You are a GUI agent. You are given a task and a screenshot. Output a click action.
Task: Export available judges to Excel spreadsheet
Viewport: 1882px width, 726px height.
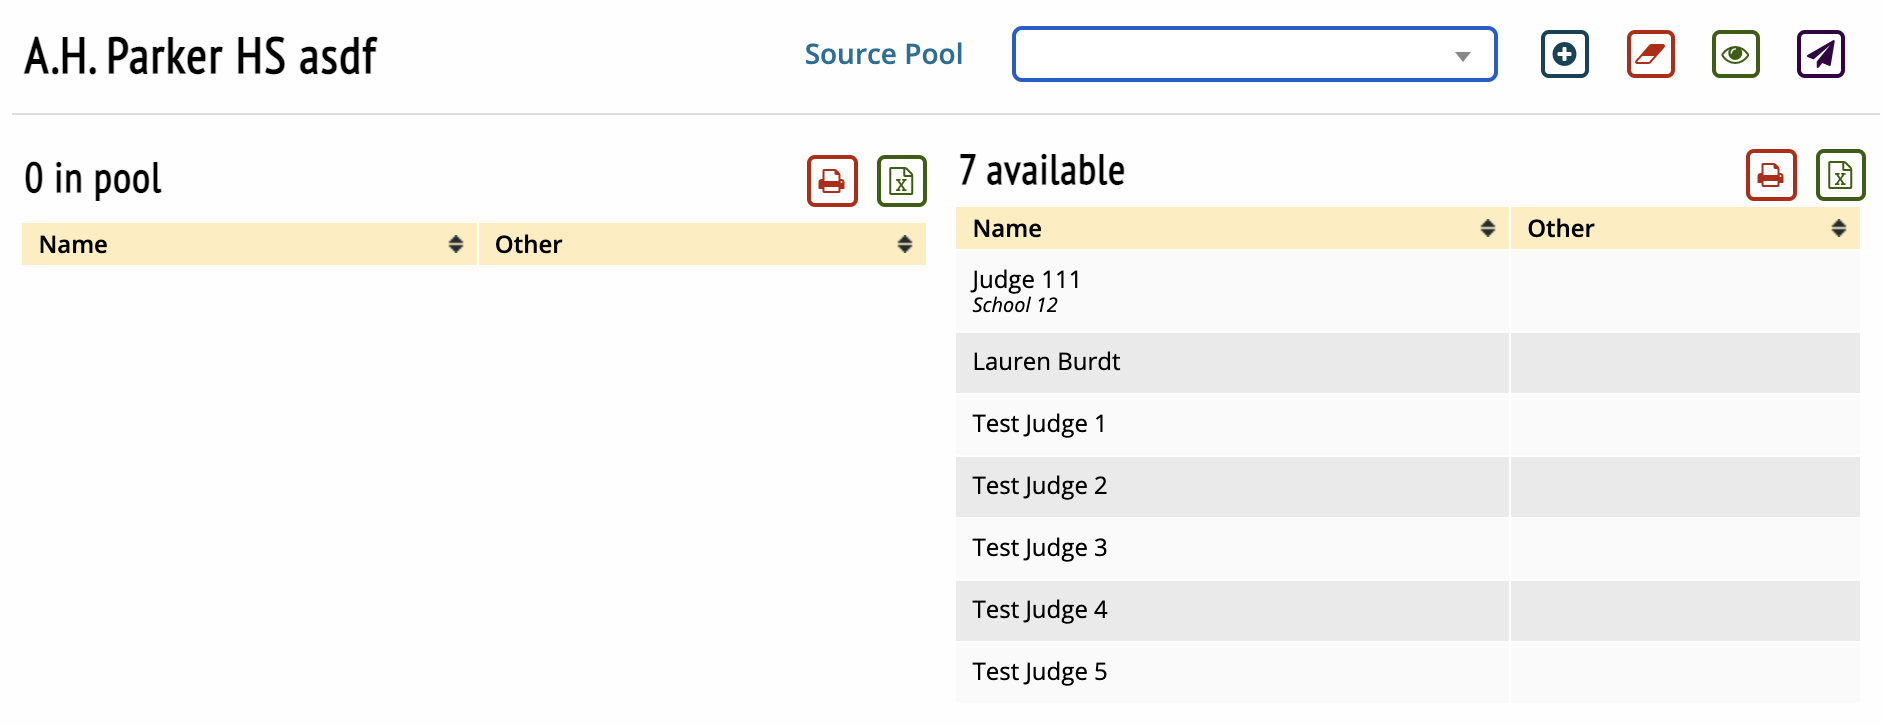coord(1840,175)
